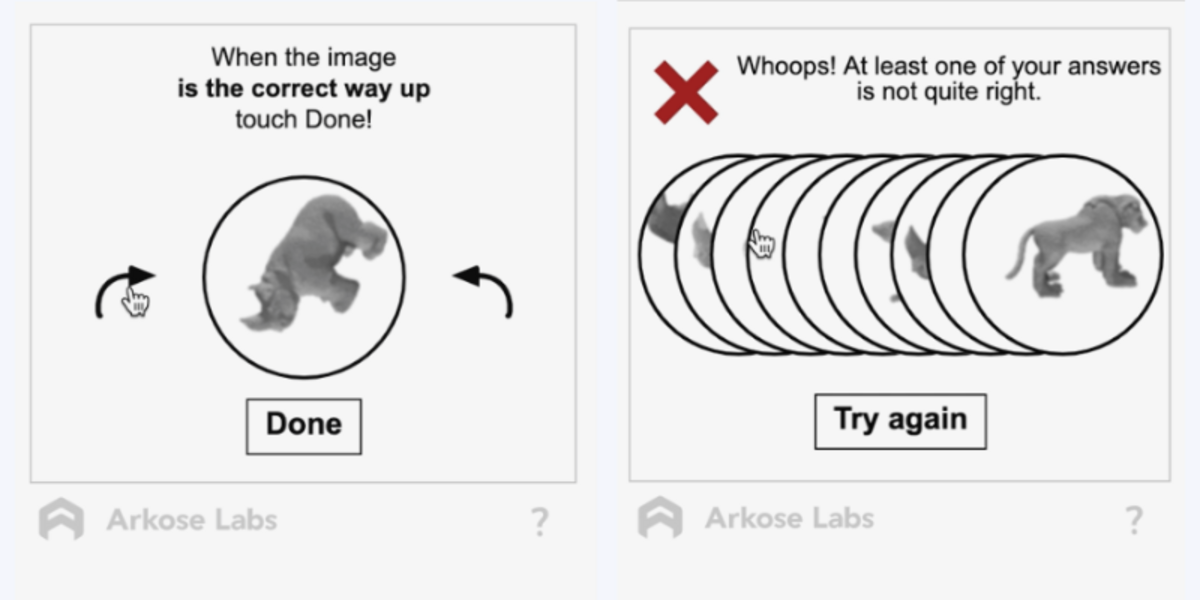This screenshot has width=1200, height=600.
Task: Open help question mark below the Done panel
Action: tap(539, 521)
